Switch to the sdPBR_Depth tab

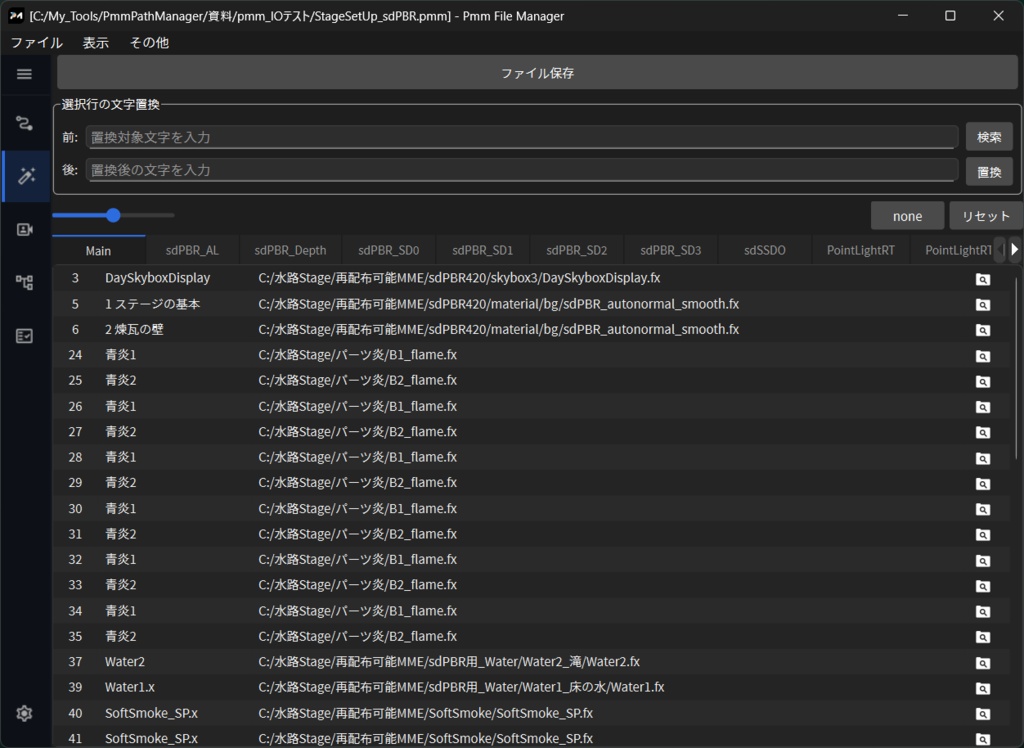(290, 249)
